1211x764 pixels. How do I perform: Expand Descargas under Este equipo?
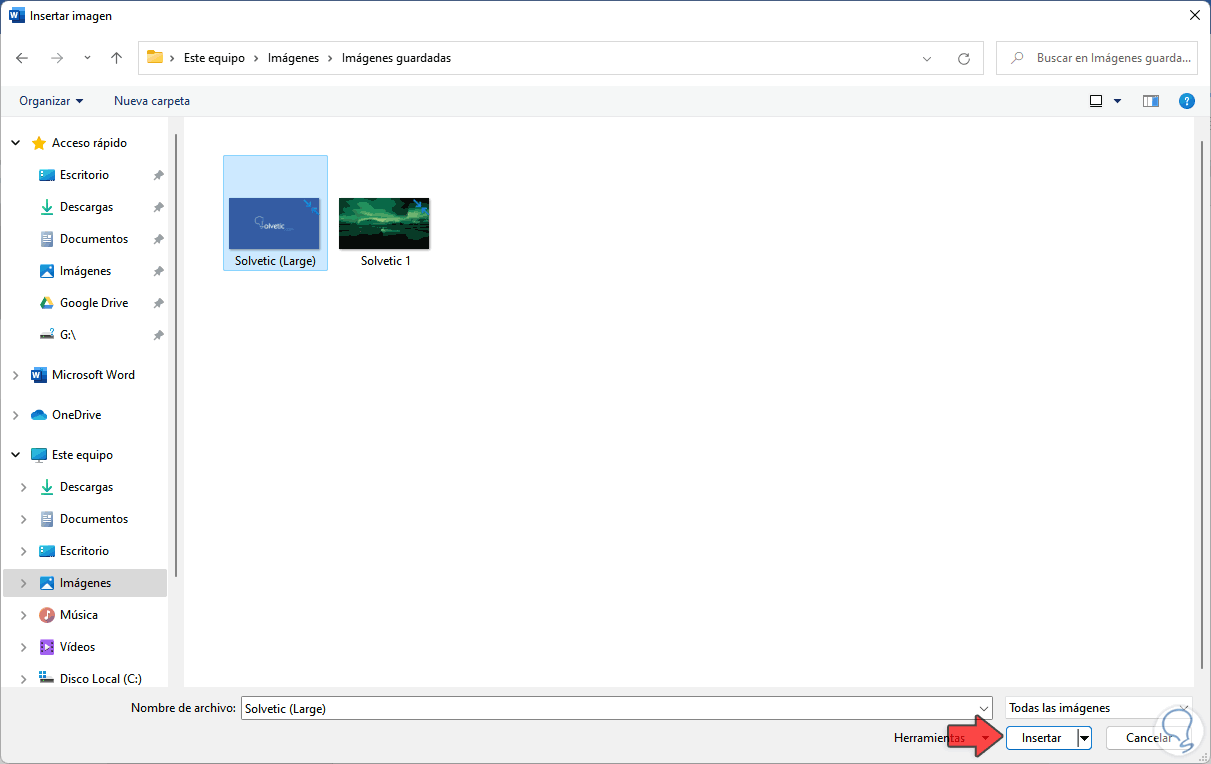click(x=24, y=487)
